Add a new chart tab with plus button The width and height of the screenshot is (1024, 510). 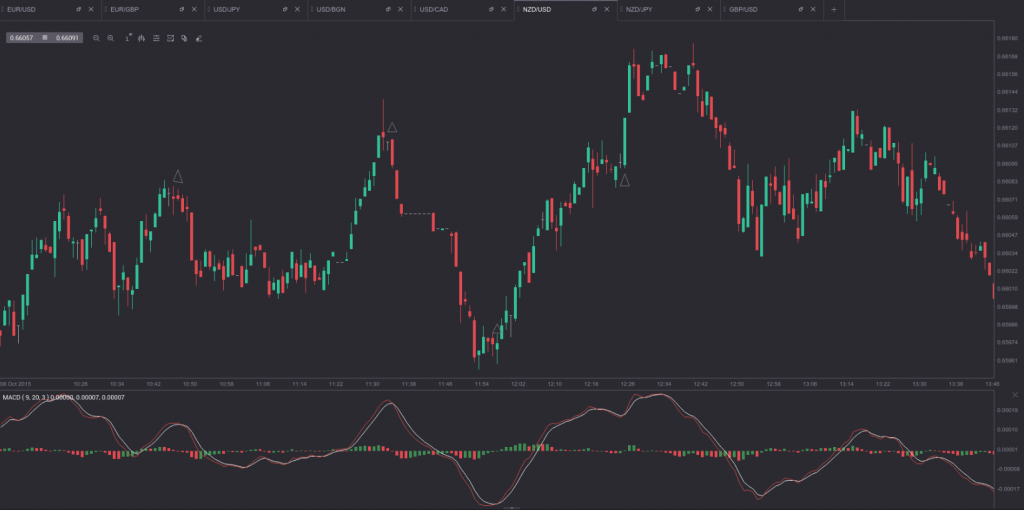(833, 9)
